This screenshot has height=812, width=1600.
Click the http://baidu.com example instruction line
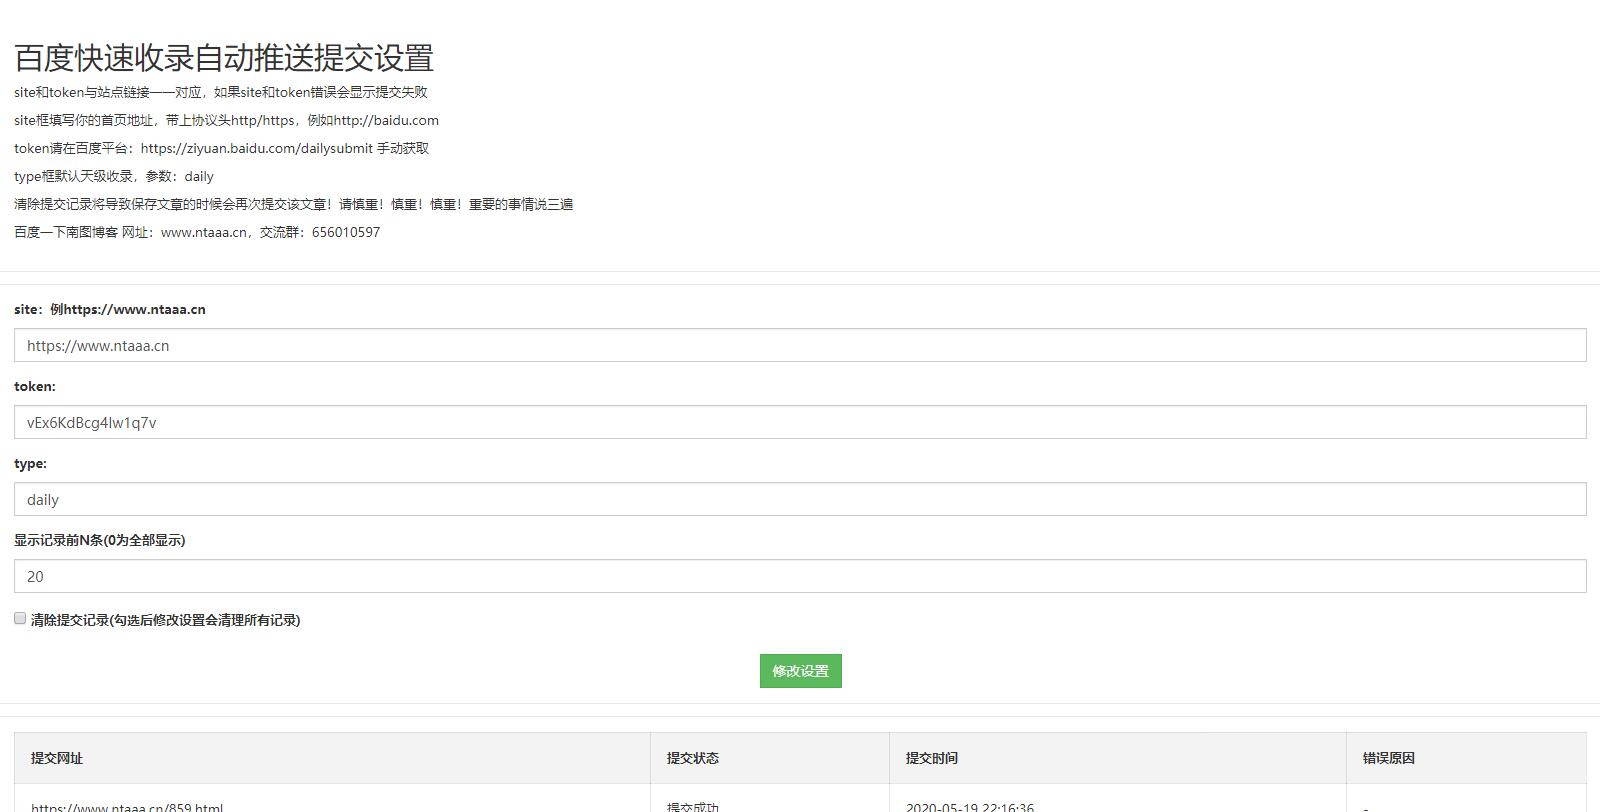click(x=226, y=120)
